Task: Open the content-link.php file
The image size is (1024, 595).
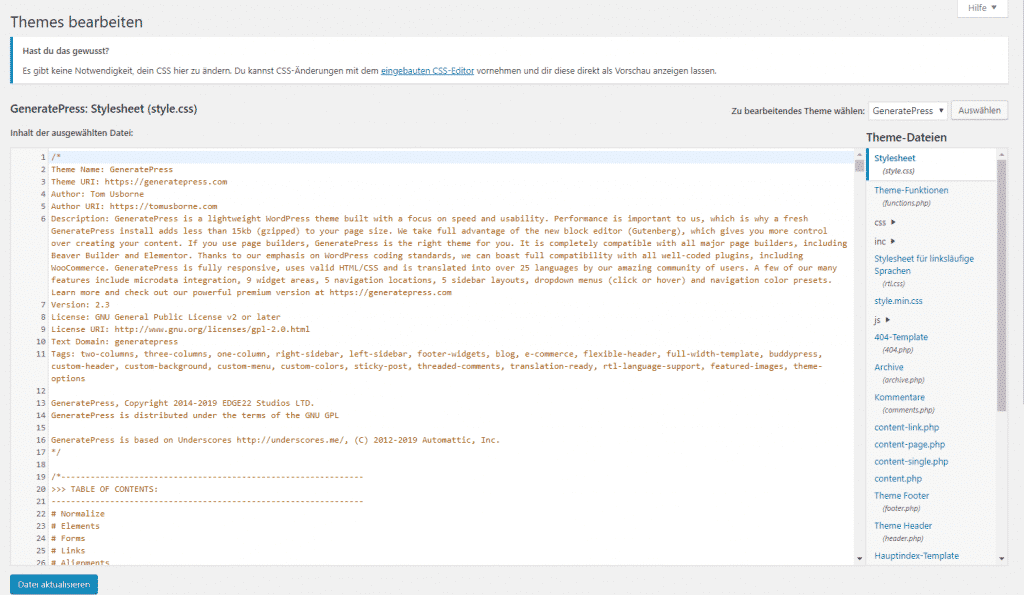Action: click(906, 427)
